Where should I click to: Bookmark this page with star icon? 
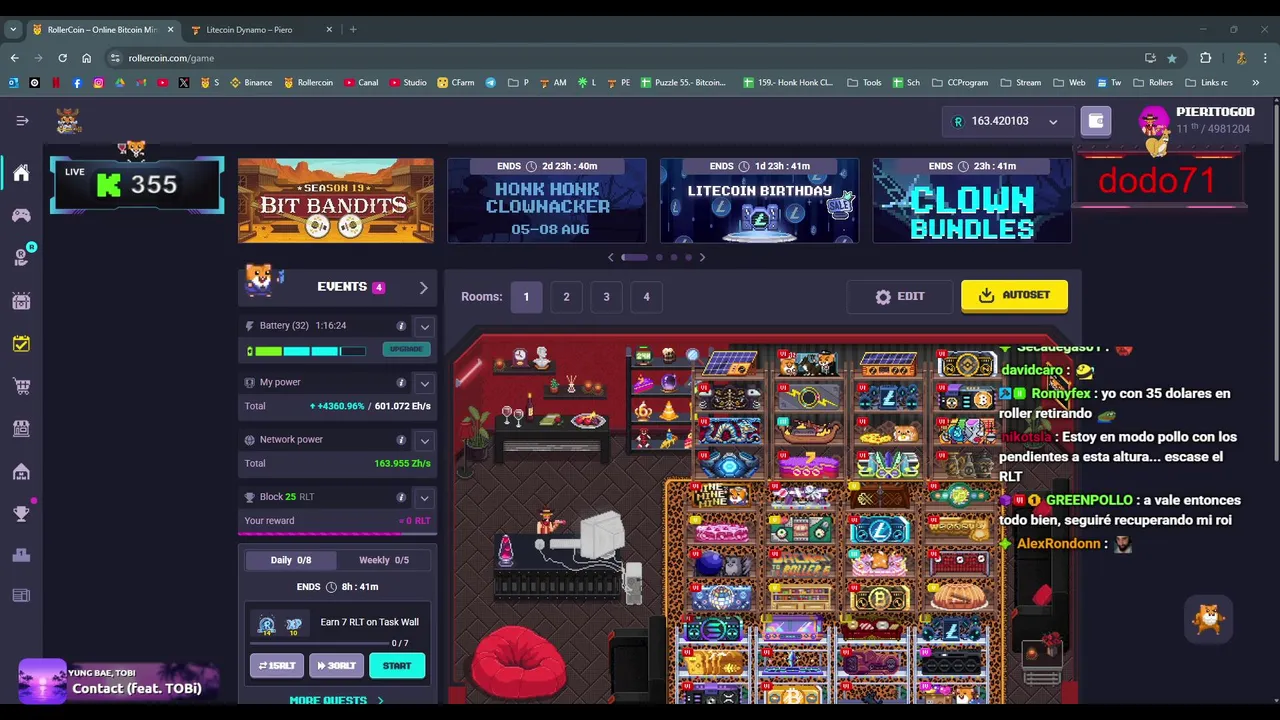click(x=1172, y=58)
